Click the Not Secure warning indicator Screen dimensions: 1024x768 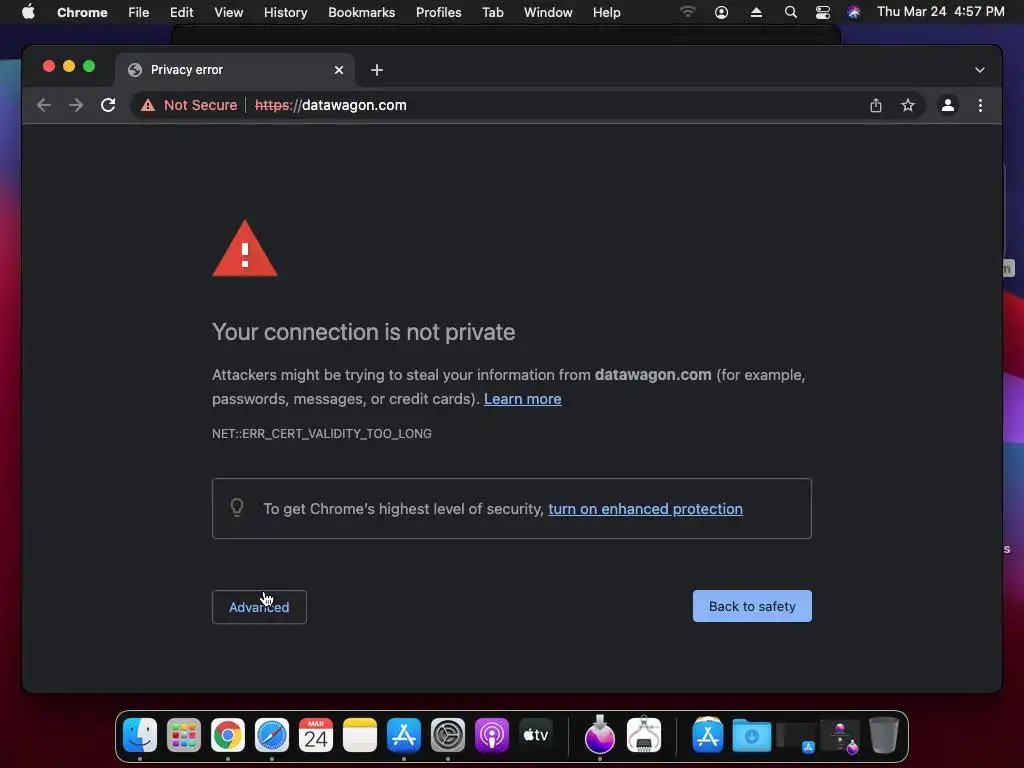[189, 105]
